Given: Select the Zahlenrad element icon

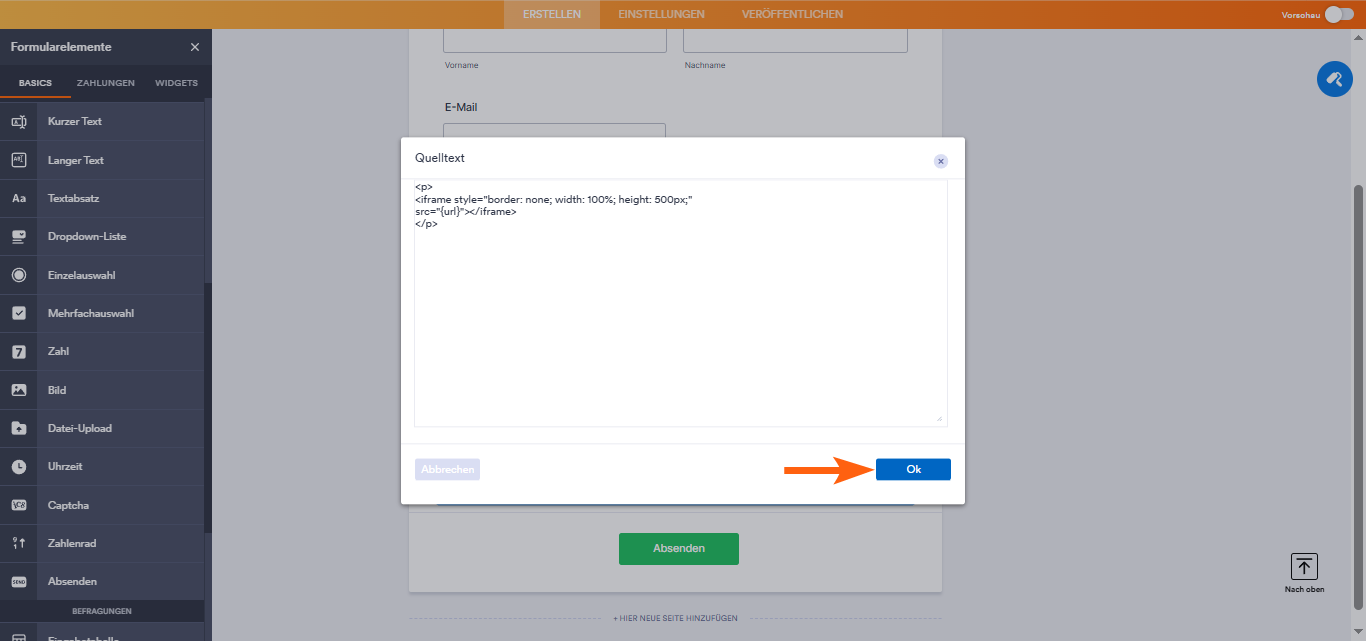Looking at the screenshot, I should pyautogui.click(x=18, y=543).
